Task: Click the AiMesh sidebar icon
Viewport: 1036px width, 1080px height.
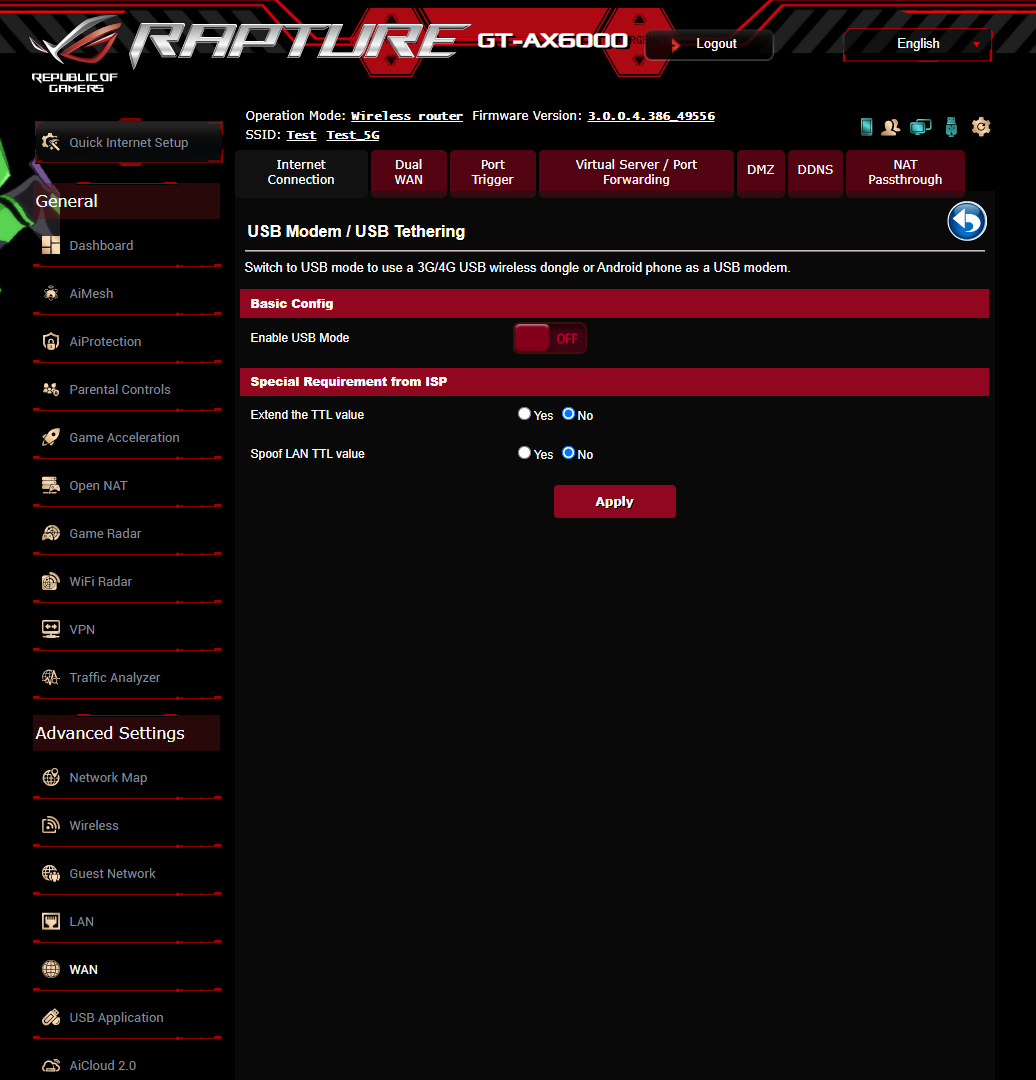Action: click(x=51, y=293)
